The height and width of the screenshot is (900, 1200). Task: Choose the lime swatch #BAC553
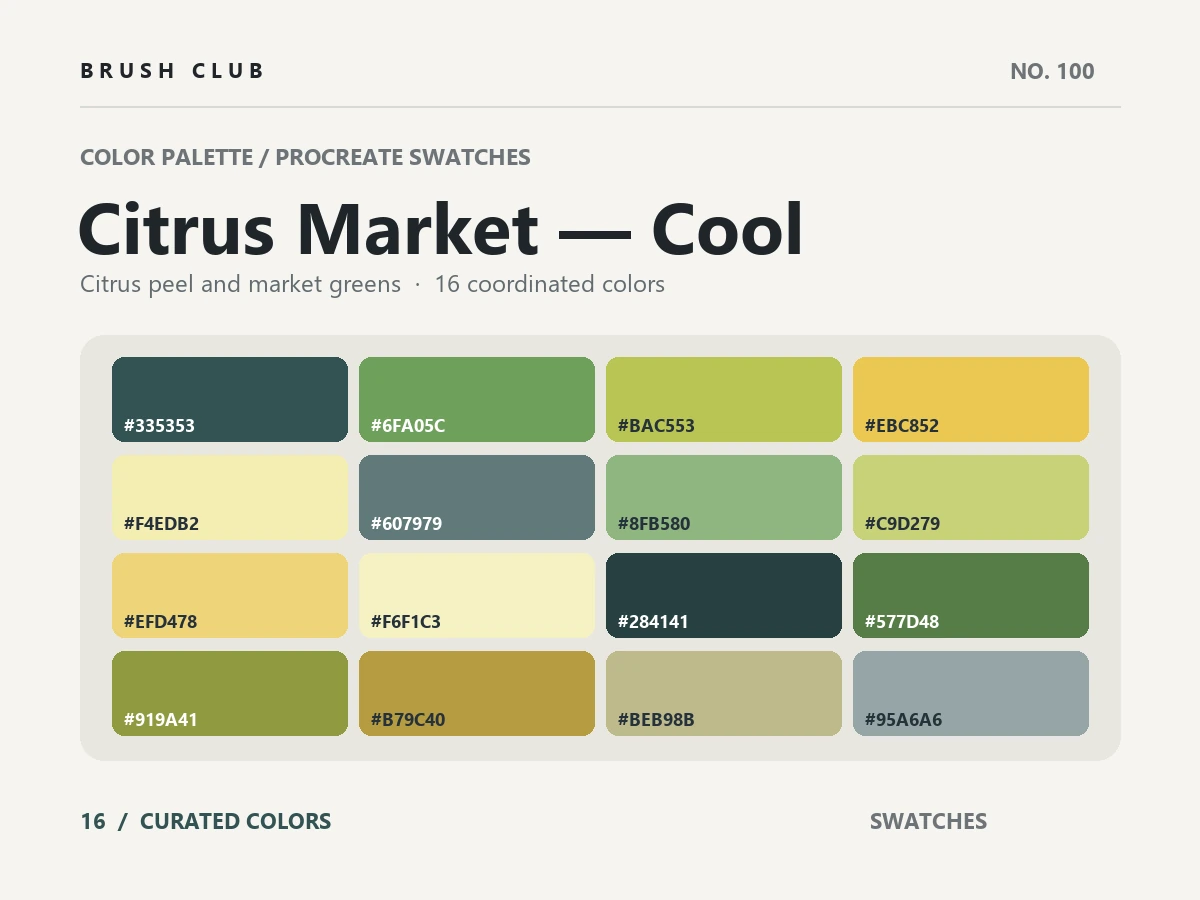pyautogui.click(x=724, y=400)
